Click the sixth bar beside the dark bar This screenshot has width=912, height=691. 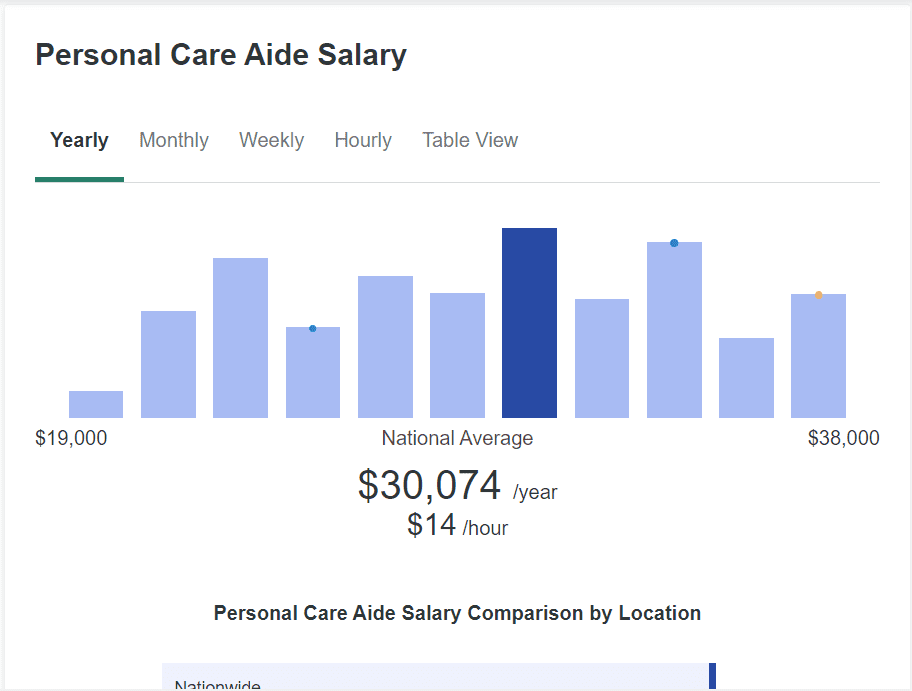click(457, 355)
